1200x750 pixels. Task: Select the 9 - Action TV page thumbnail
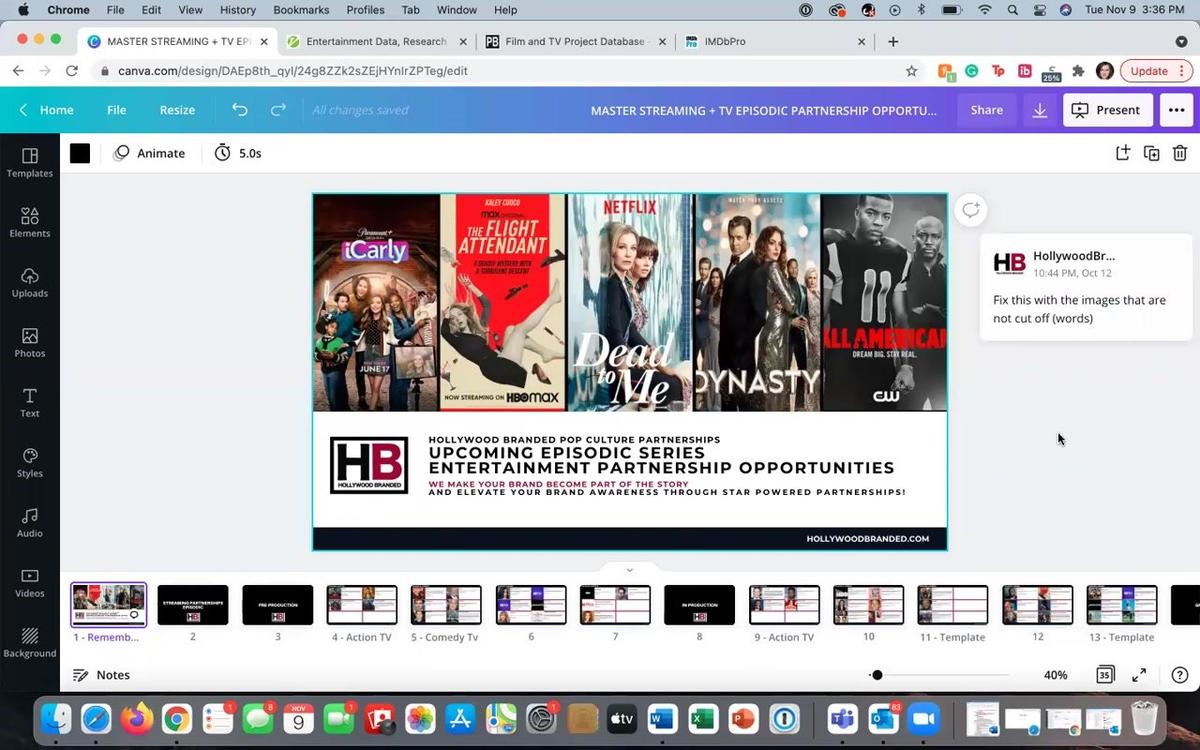[x=784, y=605]
